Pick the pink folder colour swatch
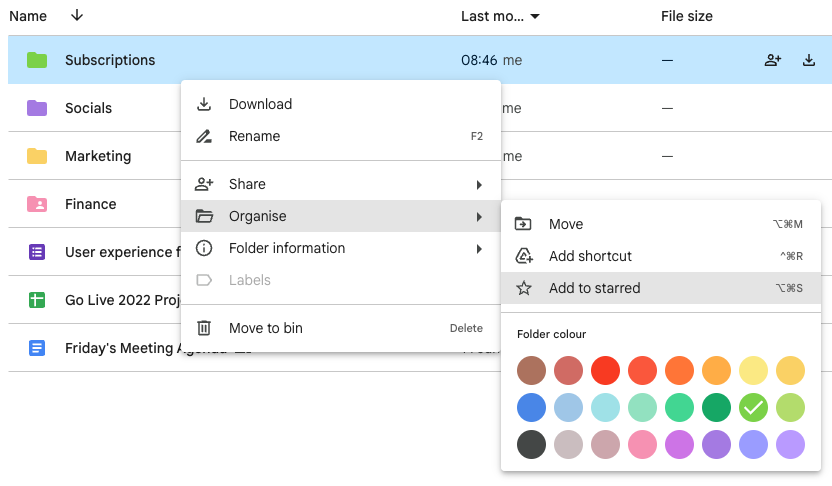The height and width of the screenshot is (486, 832). click(643, 445)
